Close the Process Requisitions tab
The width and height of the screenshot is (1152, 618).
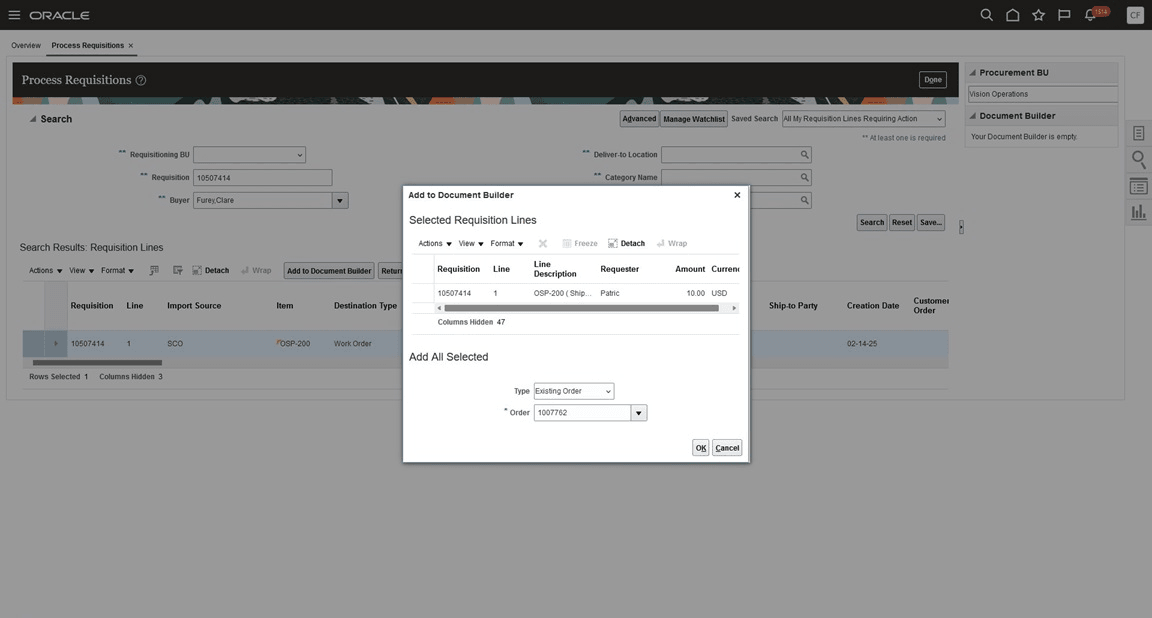[x=131, y=46]
